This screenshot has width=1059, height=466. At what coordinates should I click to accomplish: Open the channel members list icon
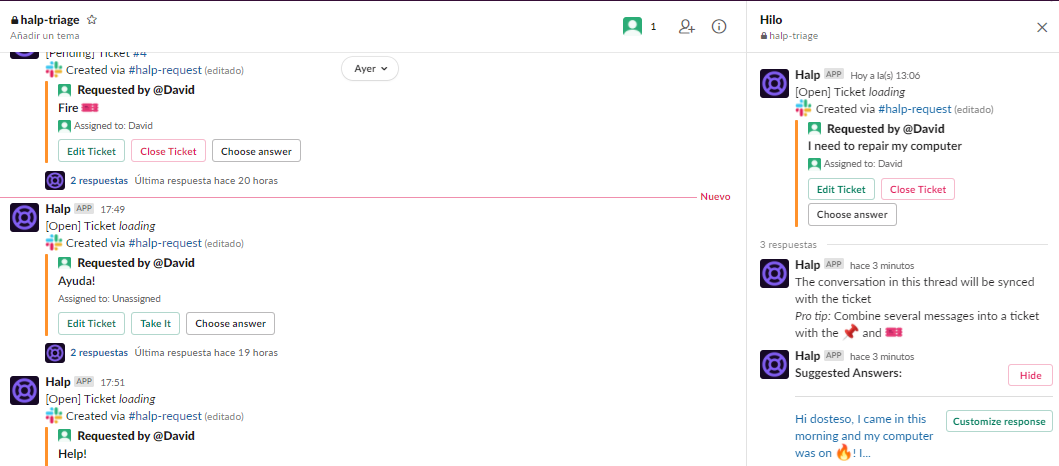[x=632, y=26]
